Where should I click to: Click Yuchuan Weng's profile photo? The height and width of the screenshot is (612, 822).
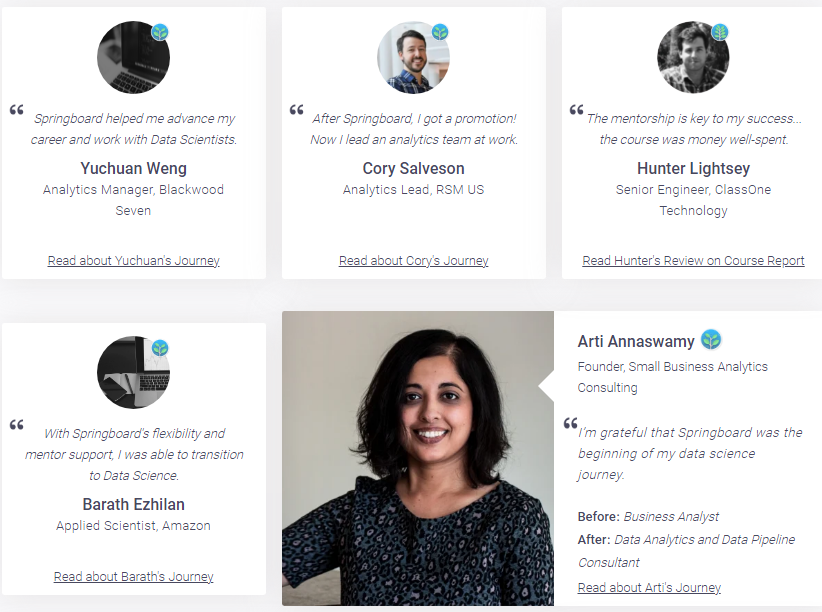pos(131,59)
